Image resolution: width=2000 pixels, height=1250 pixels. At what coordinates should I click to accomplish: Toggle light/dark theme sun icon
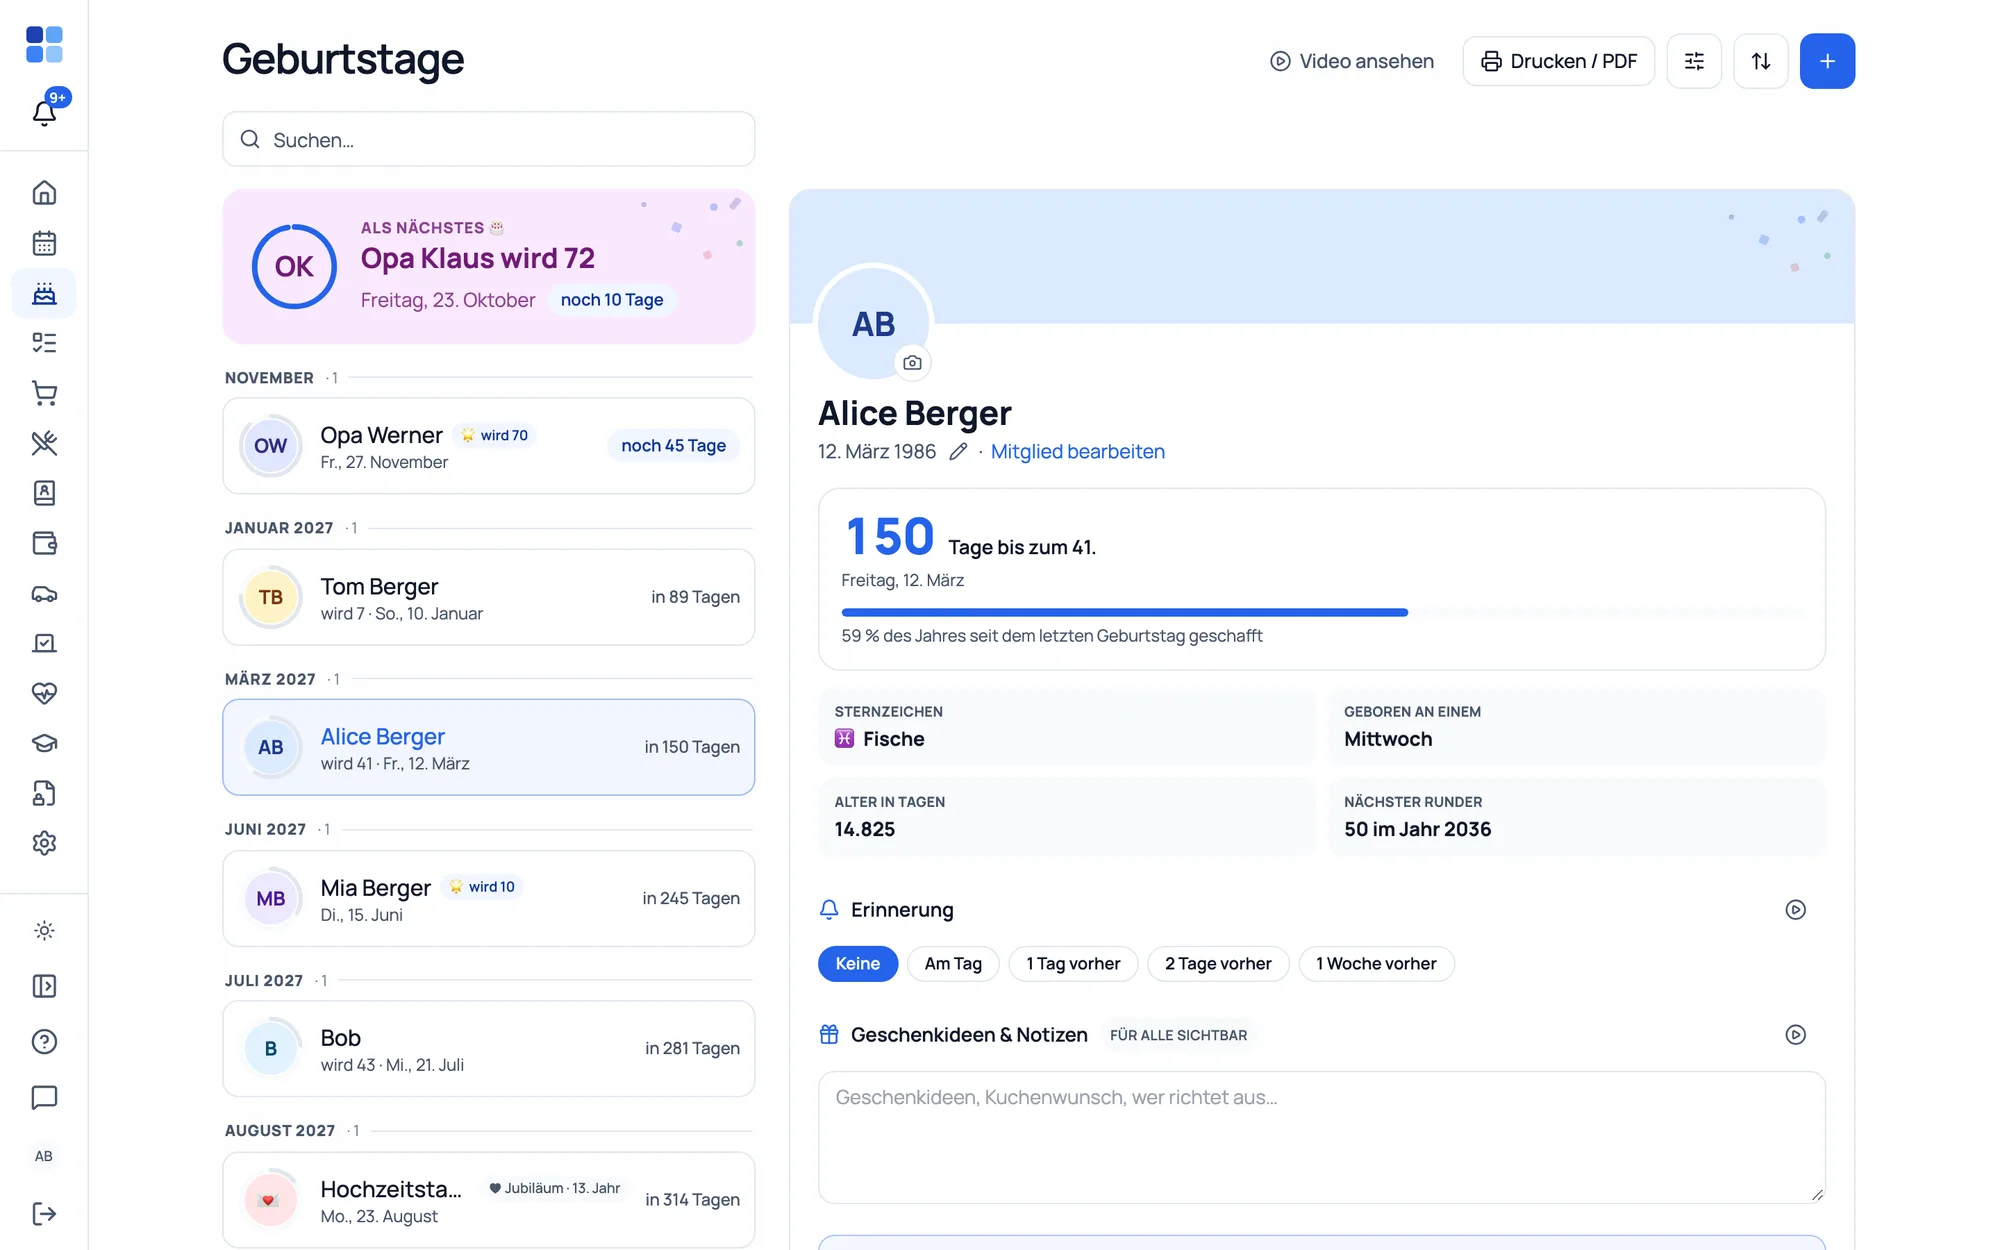(44, 930)
